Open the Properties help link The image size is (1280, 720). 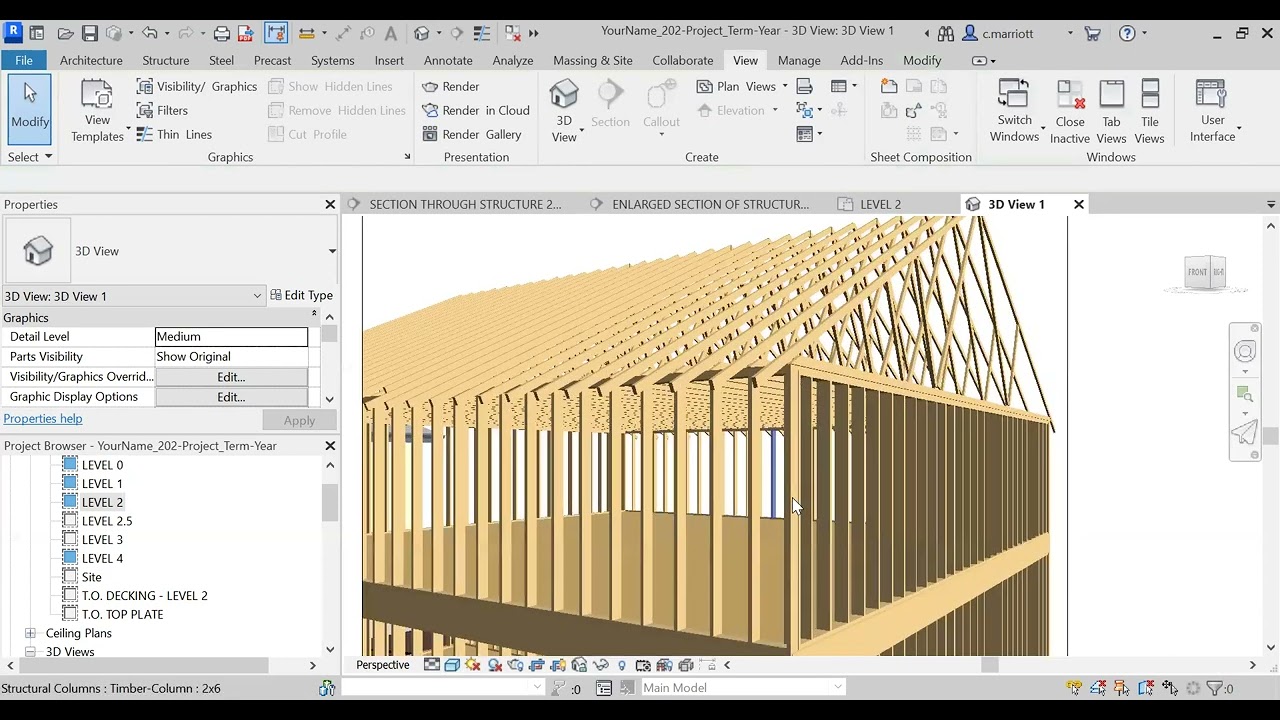click(x=43, y=419)
